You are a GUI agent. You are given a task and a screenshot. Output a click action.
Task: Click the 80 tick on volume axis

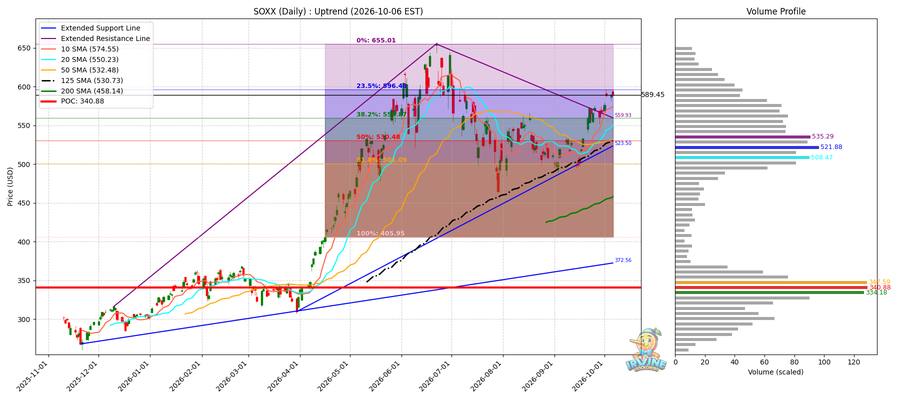pyautogui.click(x=795, y=362)
